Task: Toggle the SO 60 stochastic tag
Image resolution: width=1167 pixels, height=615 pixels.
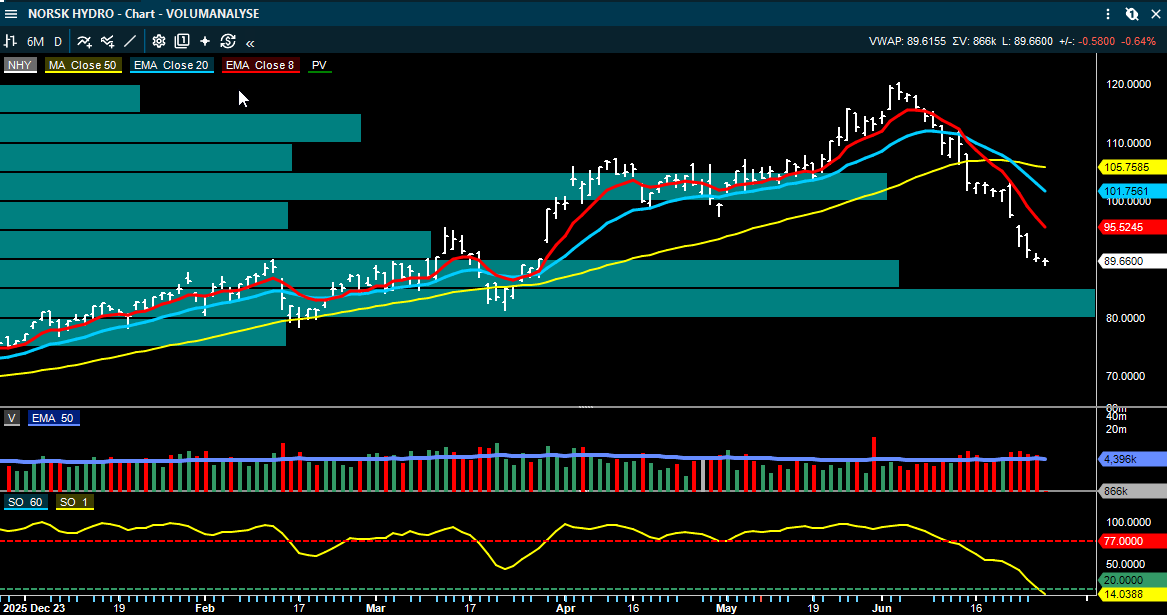Action: point(25,502)
